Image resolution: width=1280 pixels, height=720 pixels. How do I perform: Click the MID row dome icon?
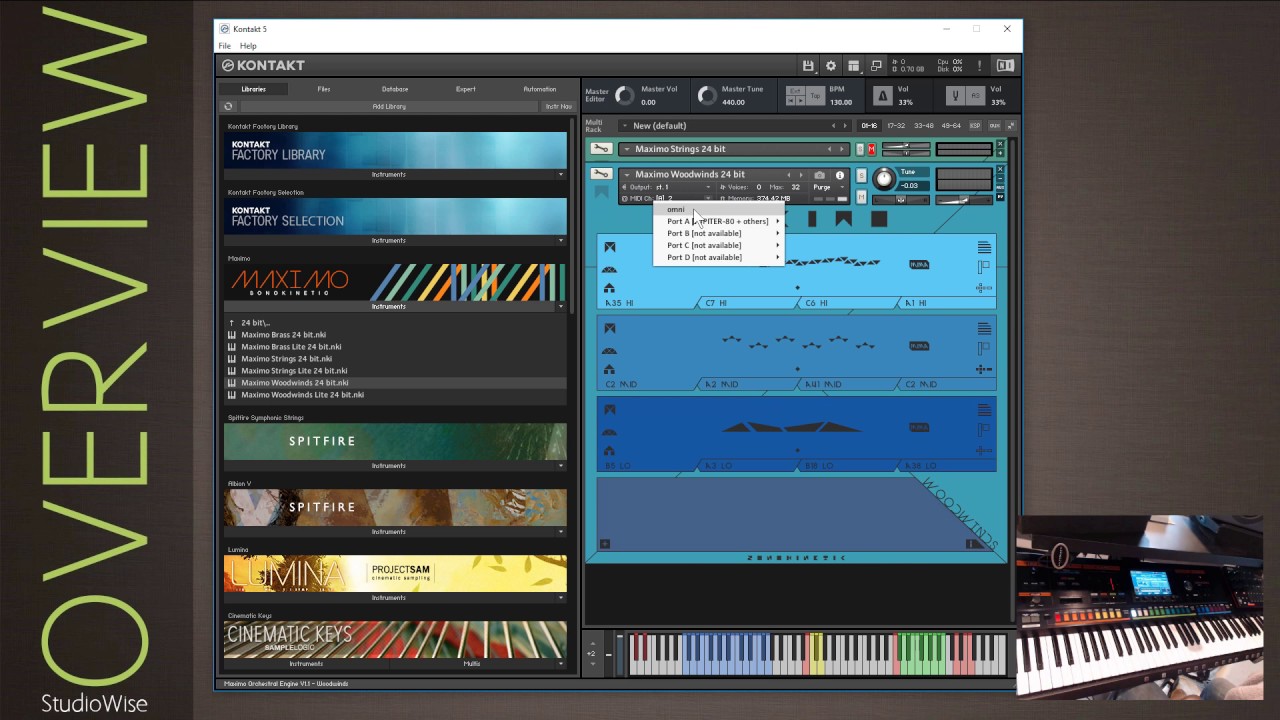point(609,350)
